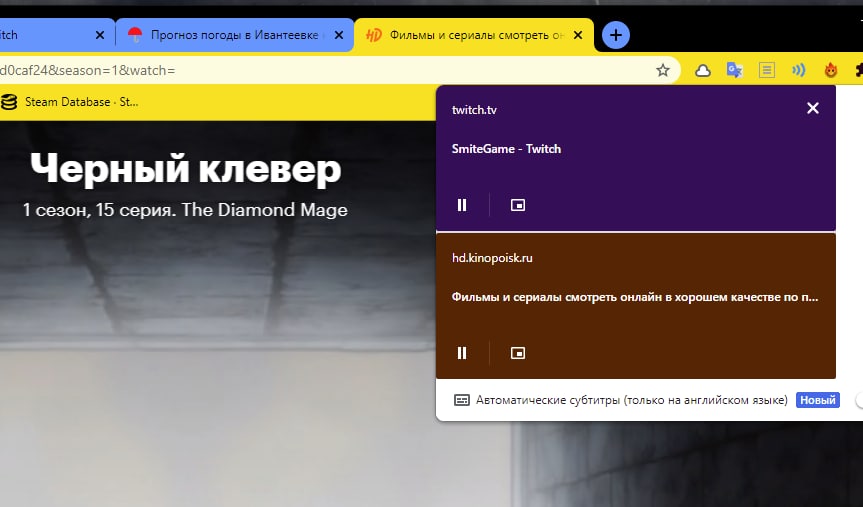Switch to the Twitch tab
The image size is (863, 507).
pyautogui.click(x=55, y=35)
